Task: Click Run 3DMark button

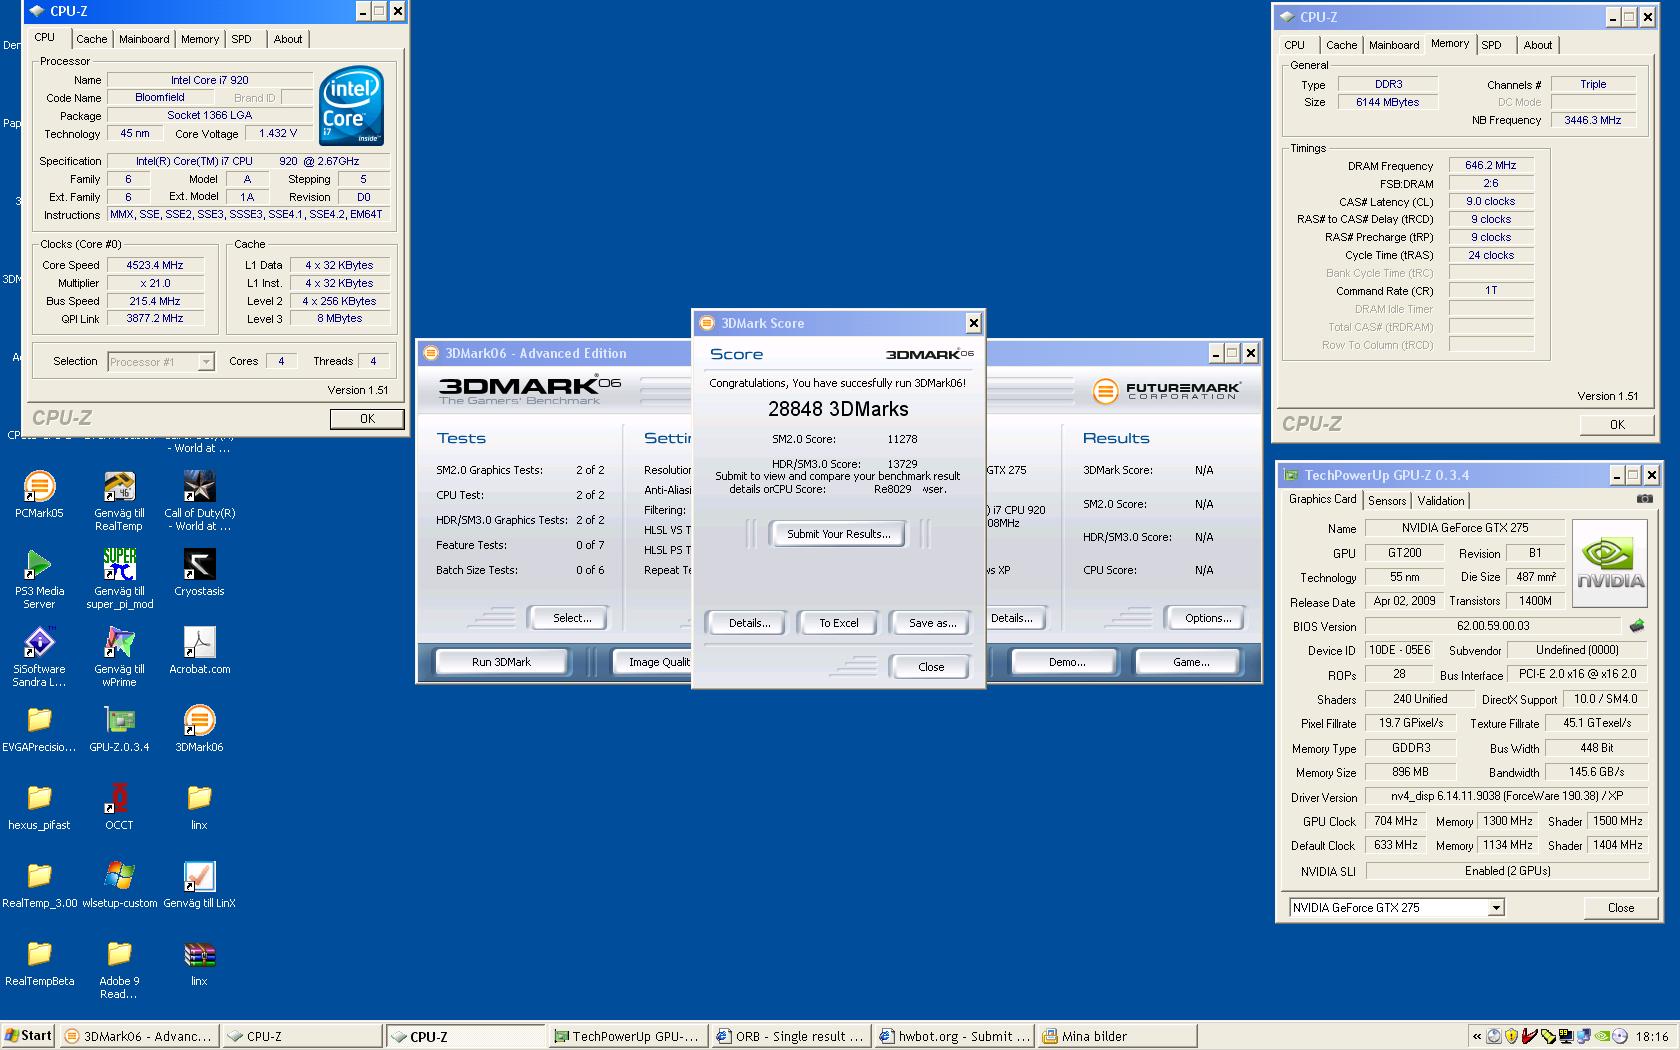Action: pos(501,662)
